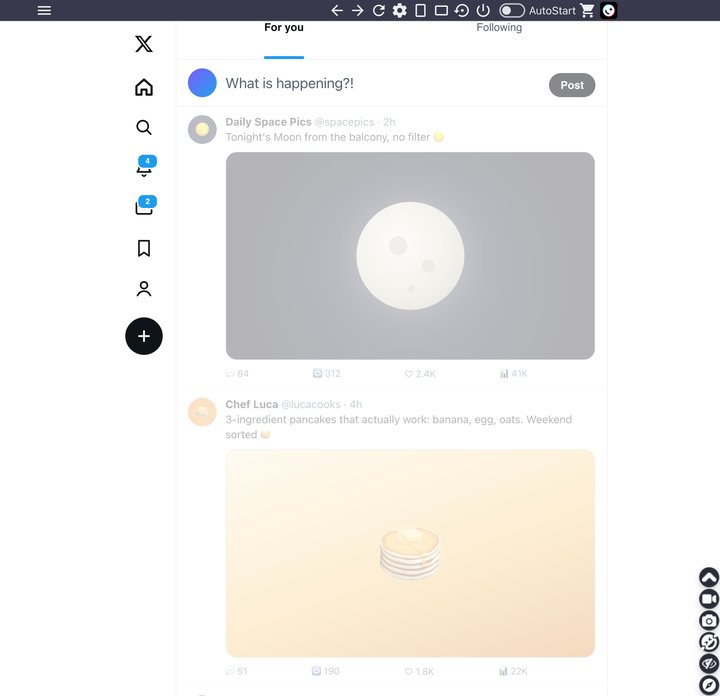This screenshot has height=696, width=720.
Task: Repost the Moon post showing 312
Action: (326, 373)
